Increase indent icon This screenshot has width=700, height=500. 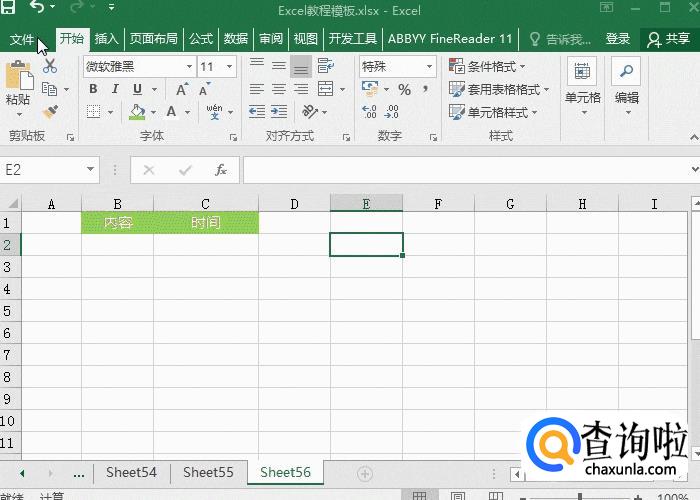pyautogui.click(x=279, y=112)
